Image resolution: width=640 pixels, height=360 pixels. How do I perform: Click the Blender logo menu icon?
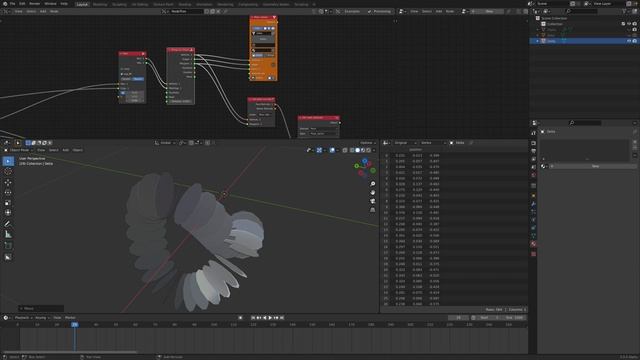pos(4,4)
